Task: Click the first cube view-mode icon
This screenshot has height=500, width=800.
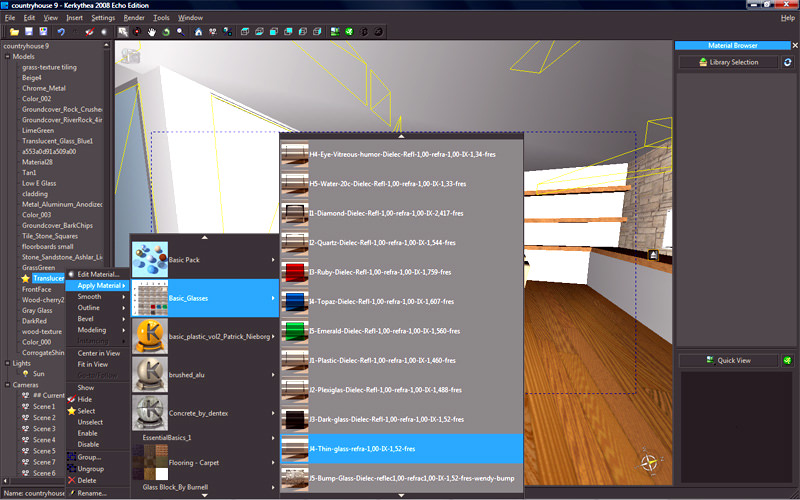Action: pyautogui.click(x=245, y=32)
